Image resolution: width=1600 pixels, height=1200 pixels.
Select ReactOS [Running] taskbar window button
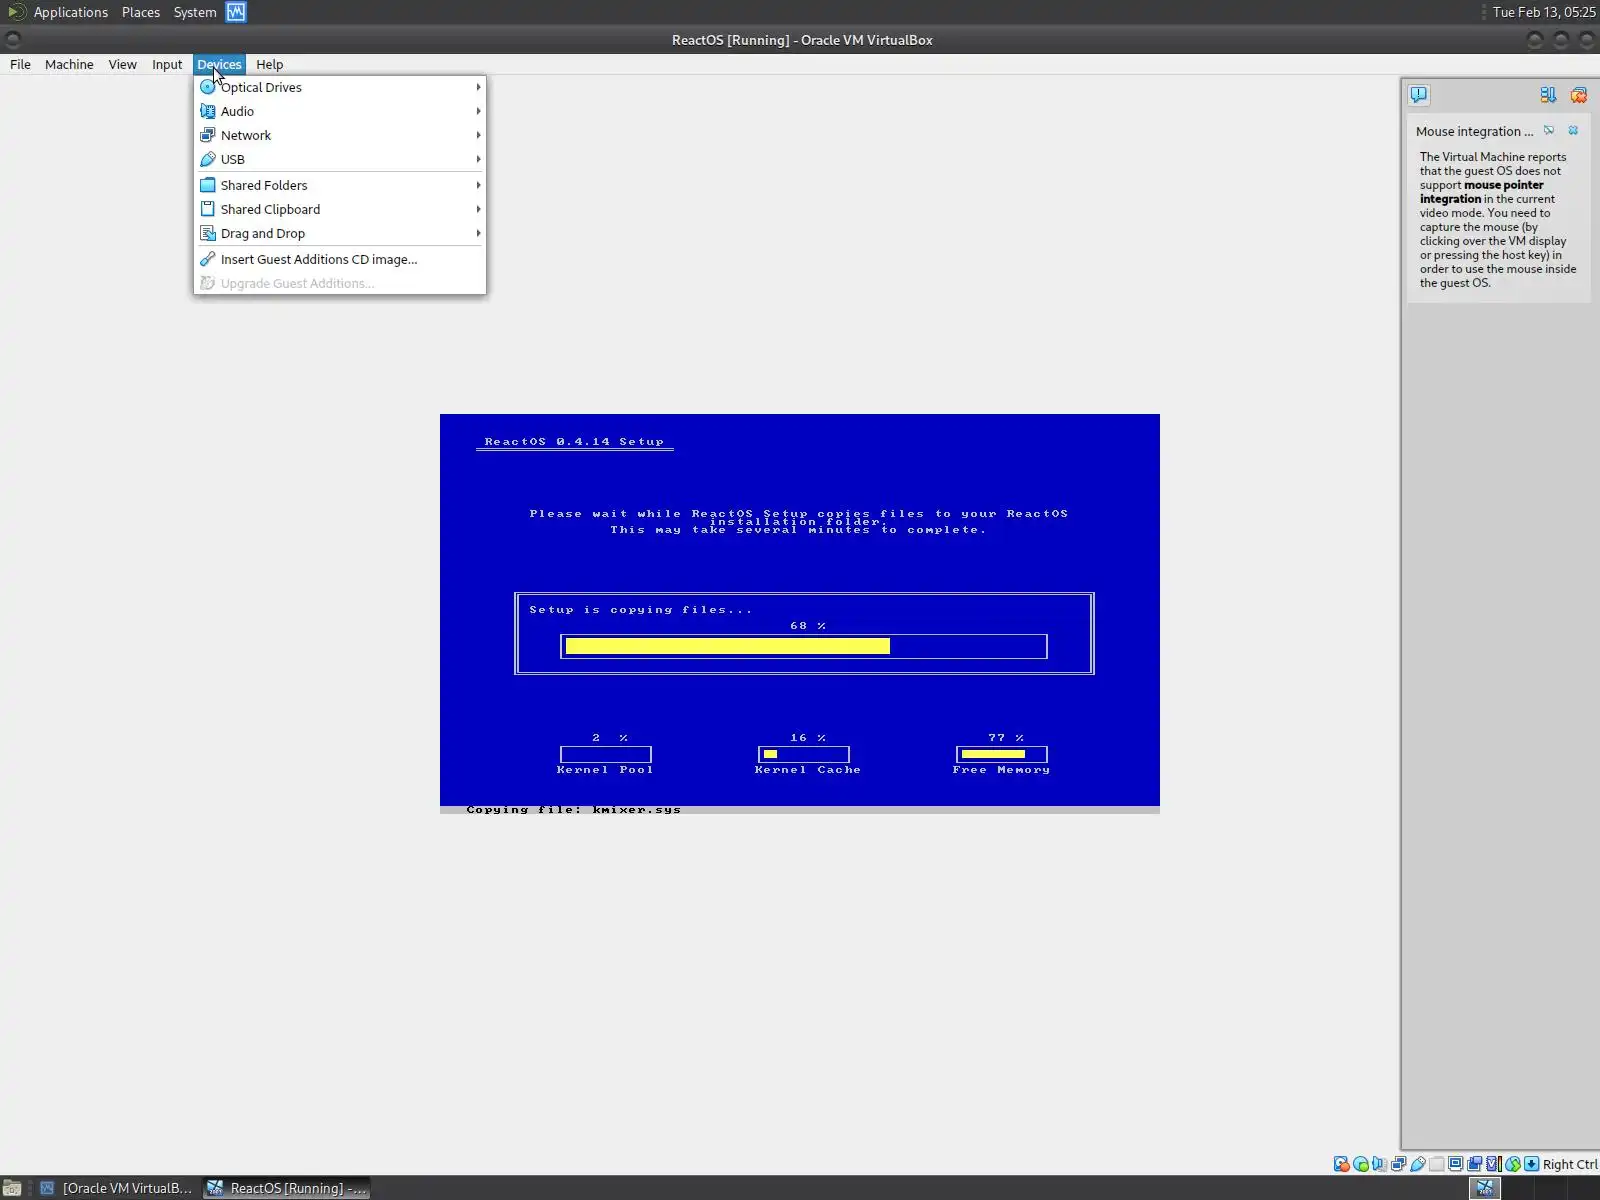[287, 1188]
